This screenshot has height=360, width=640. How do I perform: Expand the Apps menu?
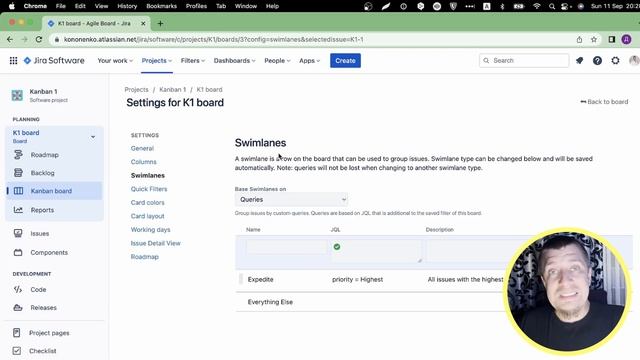(x=309, y=60)
